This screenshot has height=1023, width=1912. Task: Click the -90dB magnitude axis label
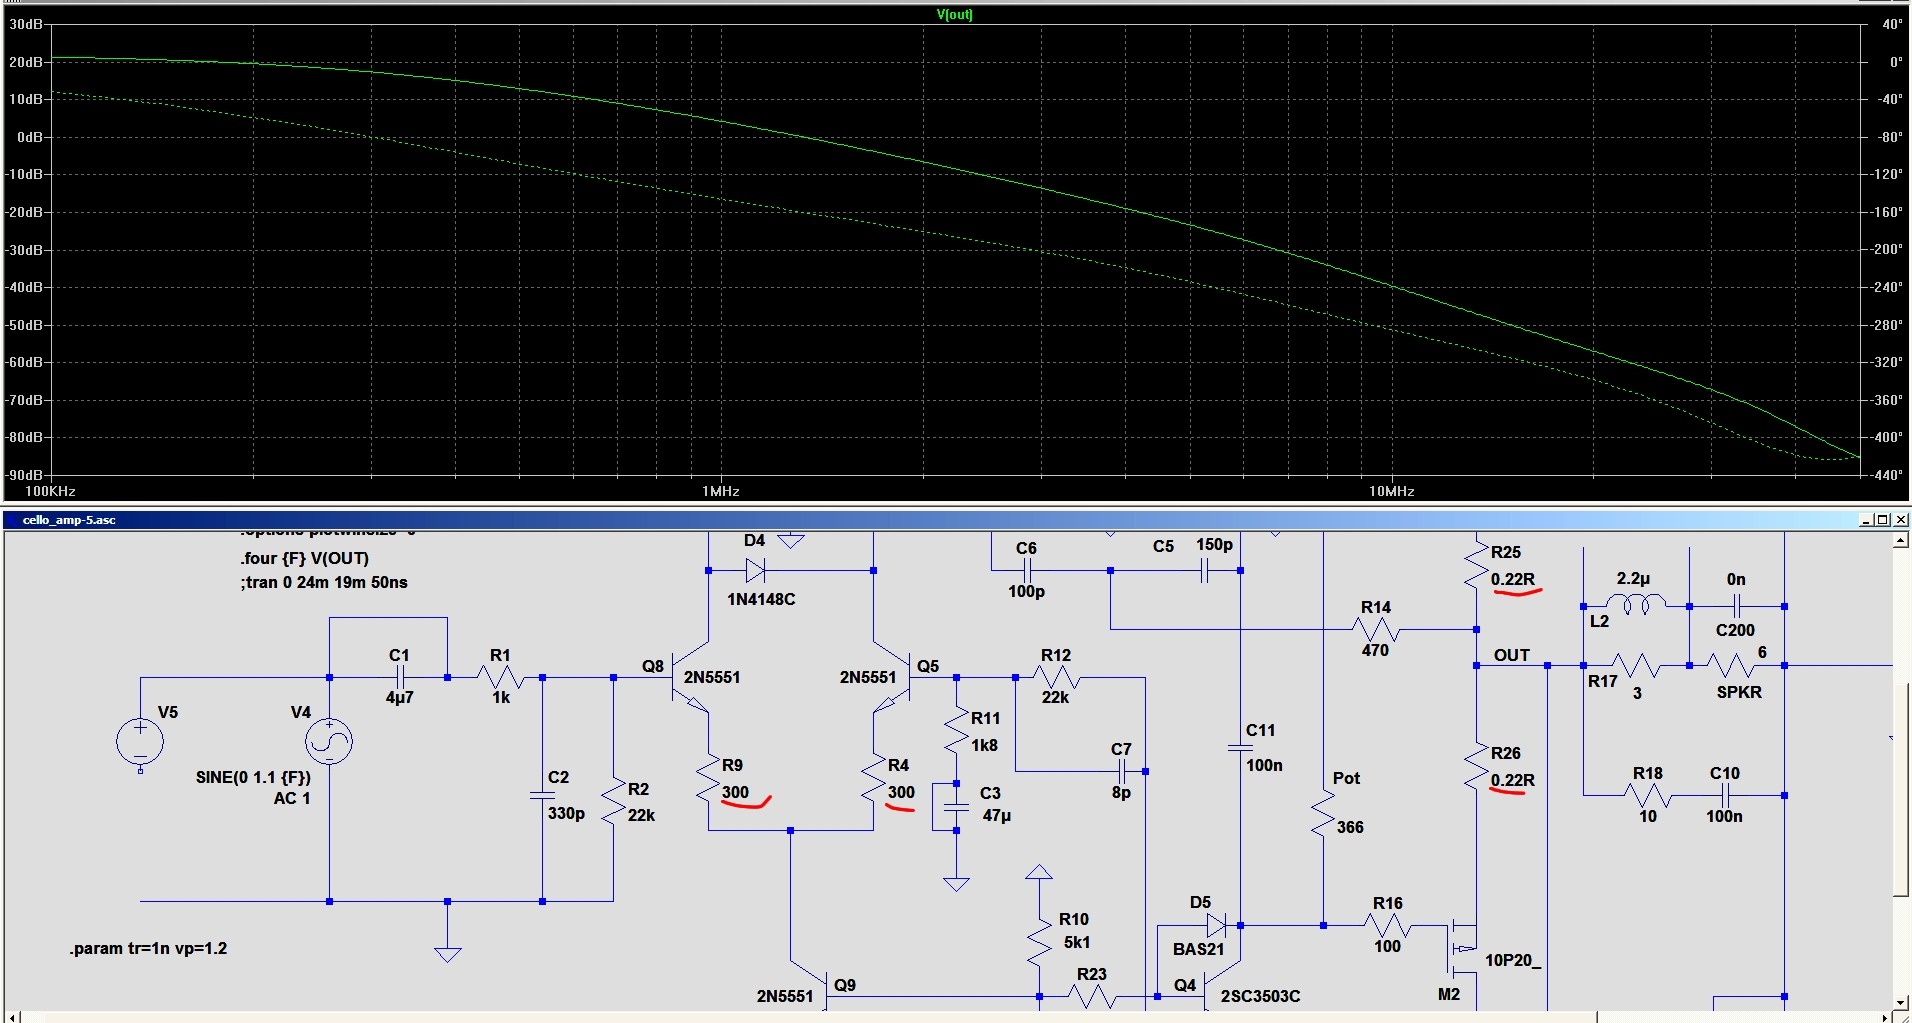tap(24, 475)
